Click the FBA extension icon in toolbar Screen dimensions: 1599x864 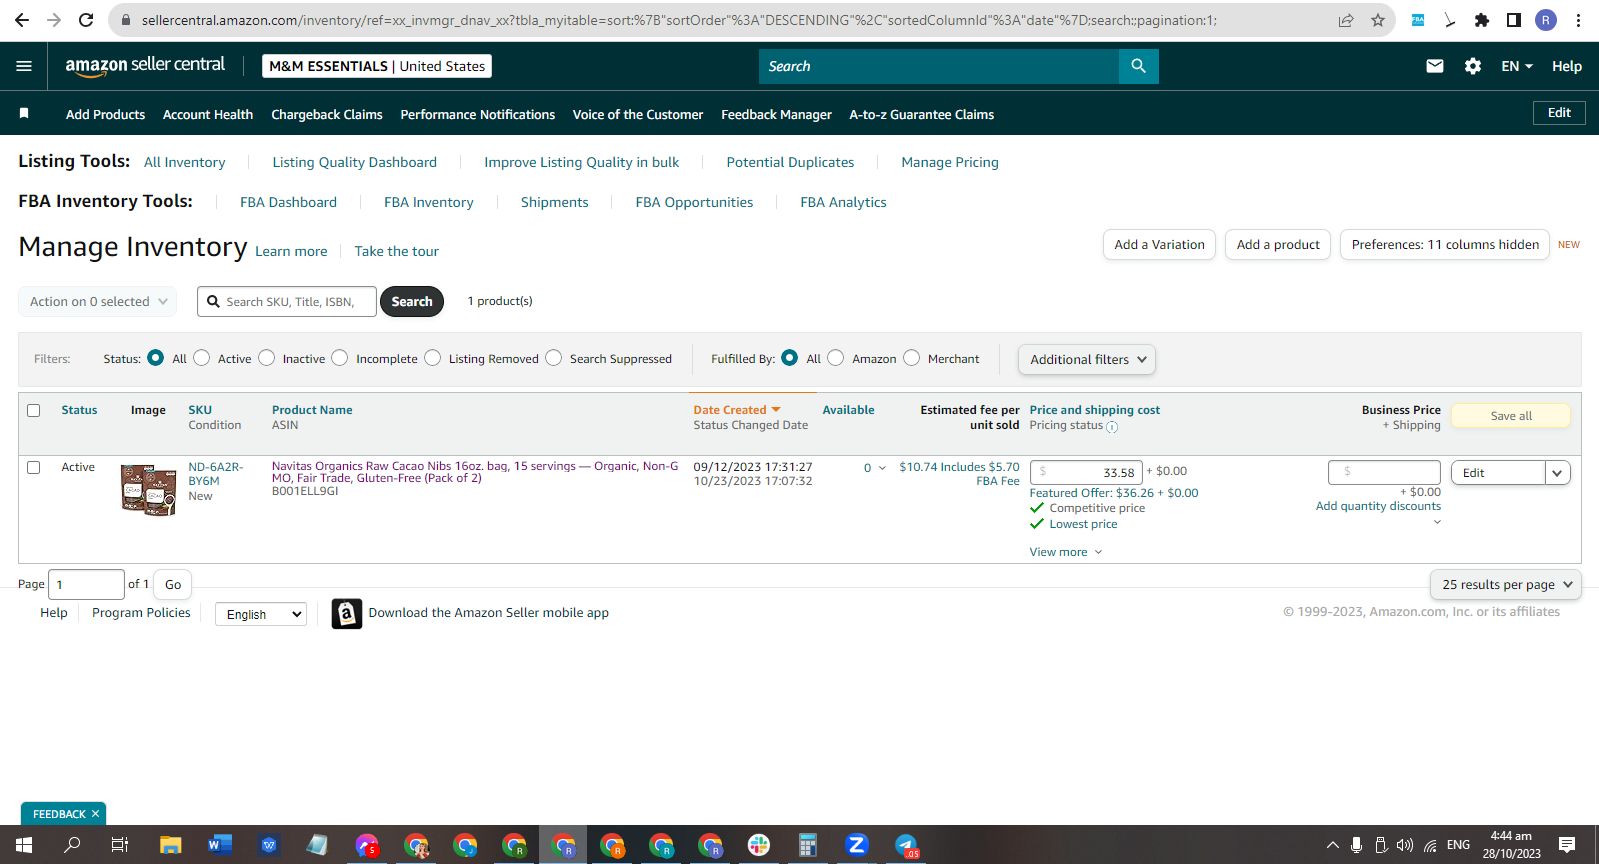coord(1418,20)
